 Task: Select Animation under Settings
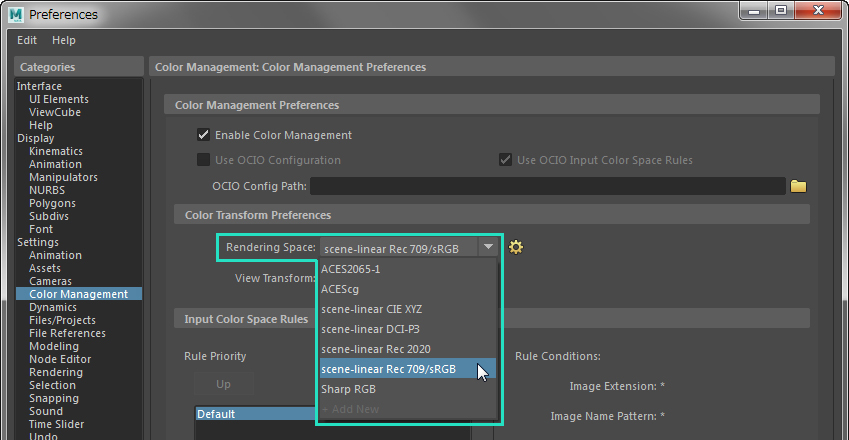(x=55, y=255)
